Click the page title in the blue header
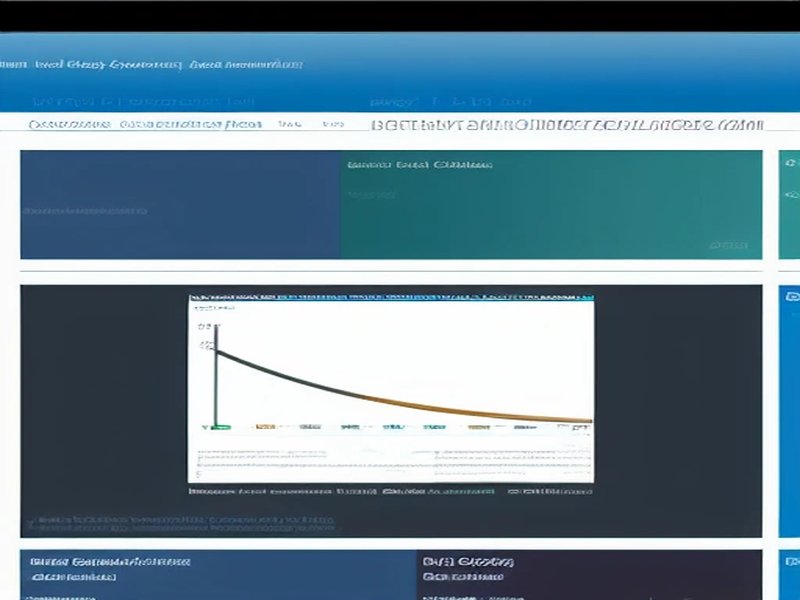The width and height of the screenshot is (800, 600). [150, 65]
